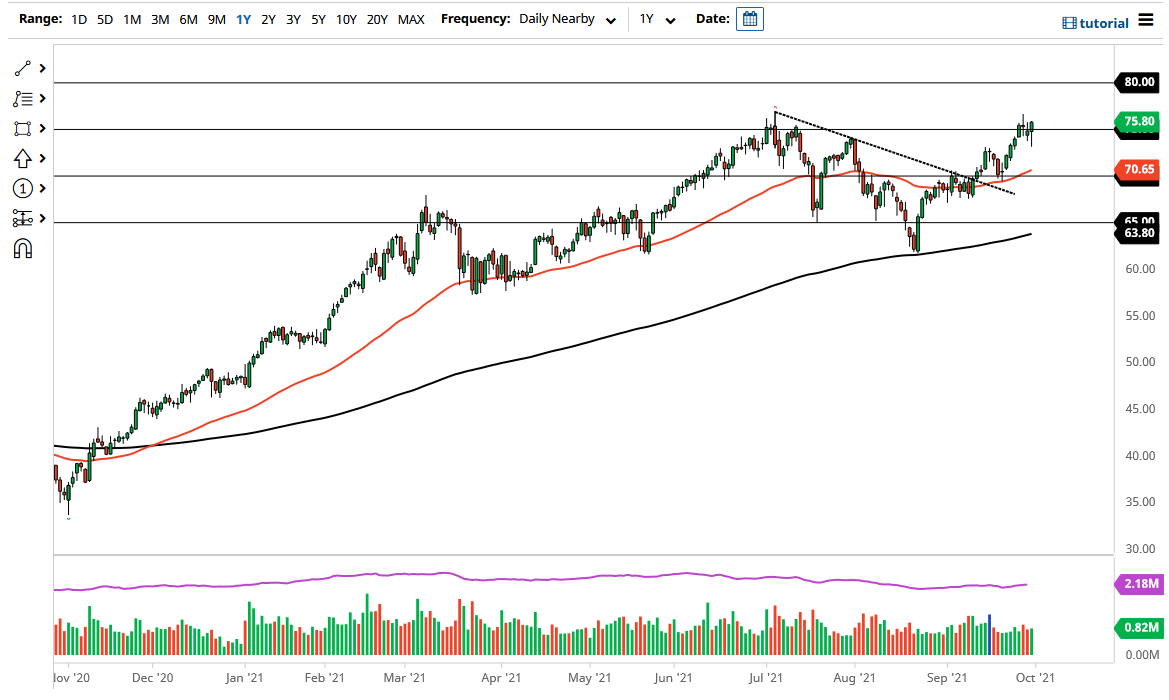Open the annotation list tool

[22, 98]
